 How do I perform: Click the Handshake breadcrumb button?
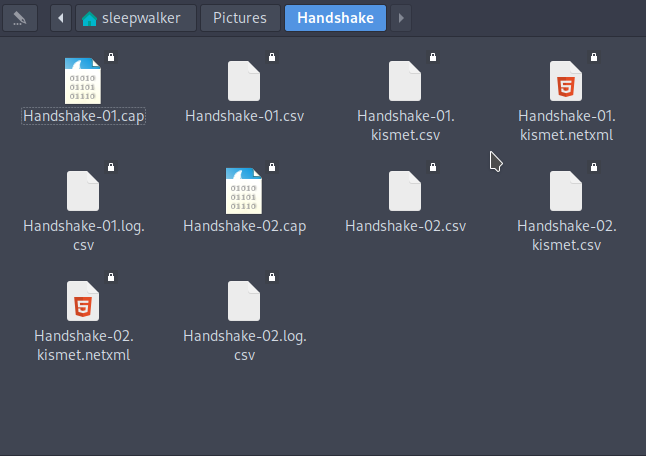[335, 18]
